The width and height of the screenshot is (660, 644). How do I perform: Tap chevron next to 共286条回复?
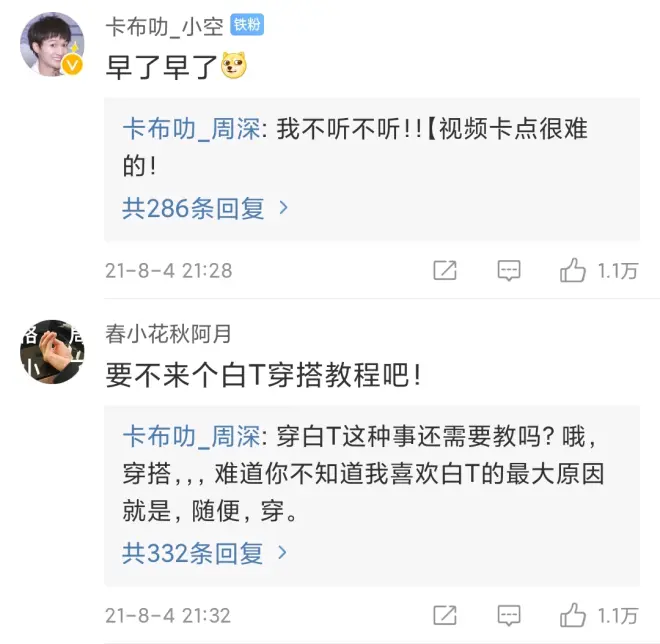coord(284,208)
